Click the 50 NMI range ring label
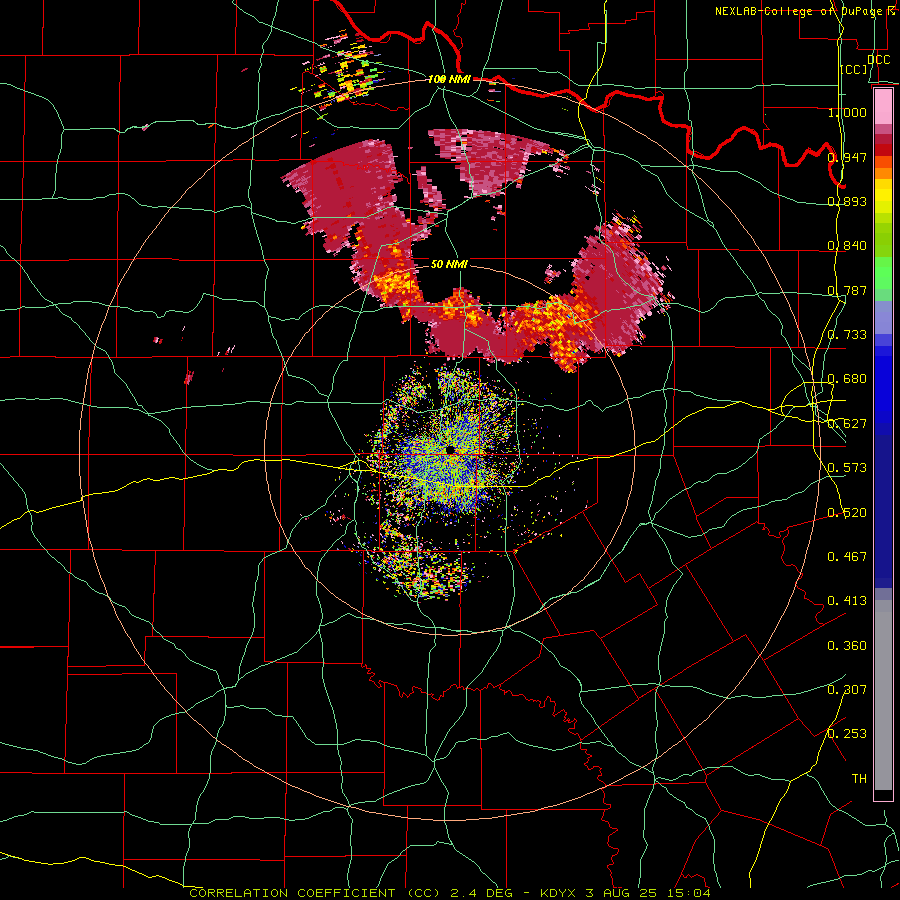Viewport: 900px width, 900px height. 449,264
